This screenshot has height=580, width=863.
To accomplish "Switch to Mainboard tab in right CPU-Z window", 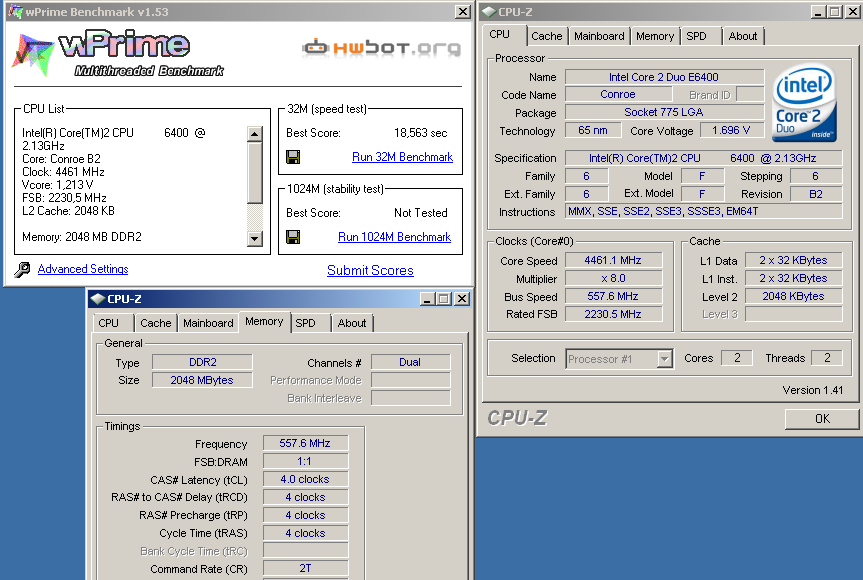I will [599, 36].
